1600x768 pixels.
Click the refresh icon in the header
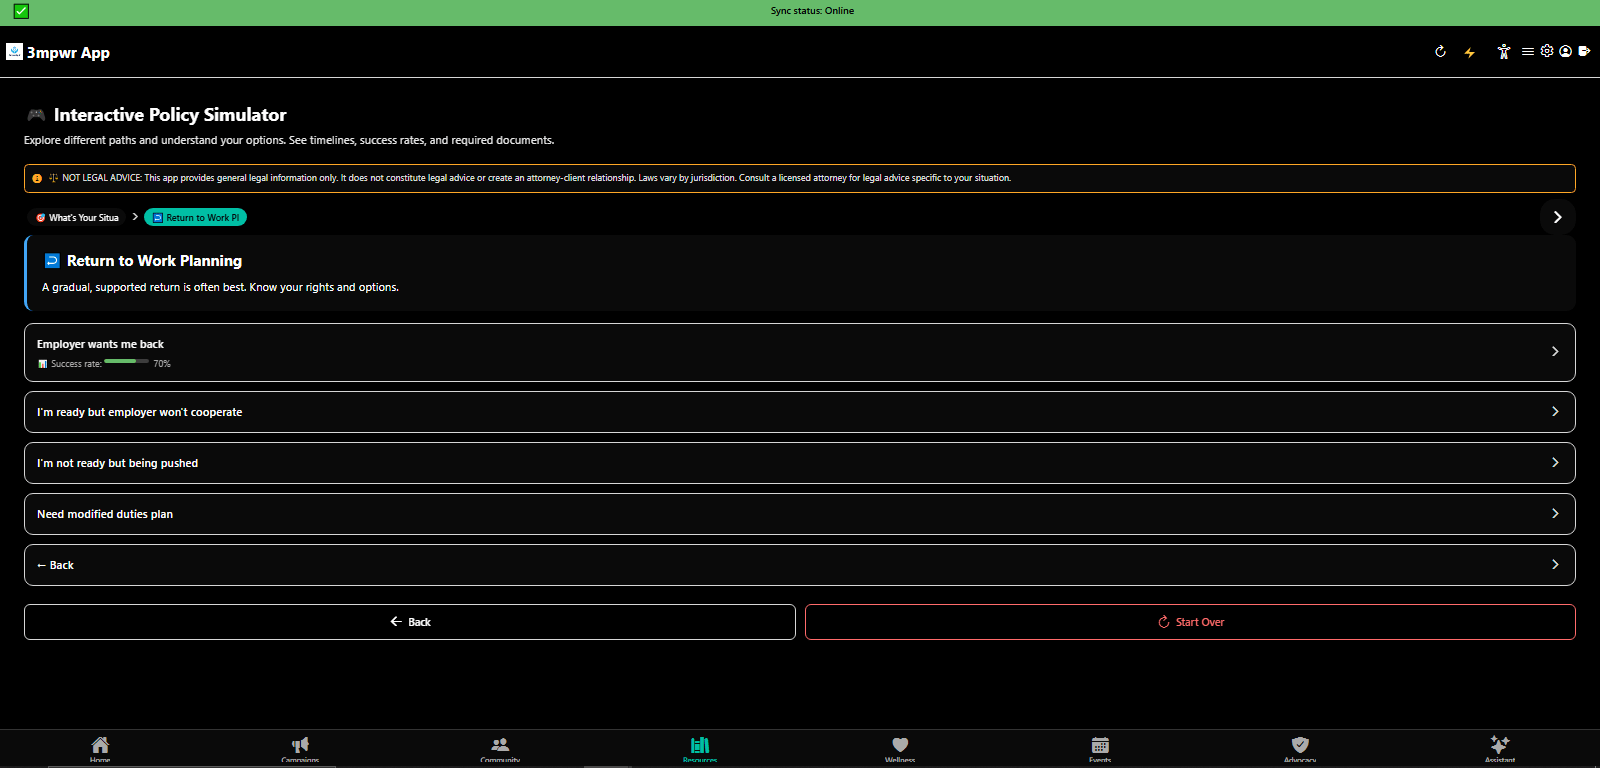(x=1440, y=52)
